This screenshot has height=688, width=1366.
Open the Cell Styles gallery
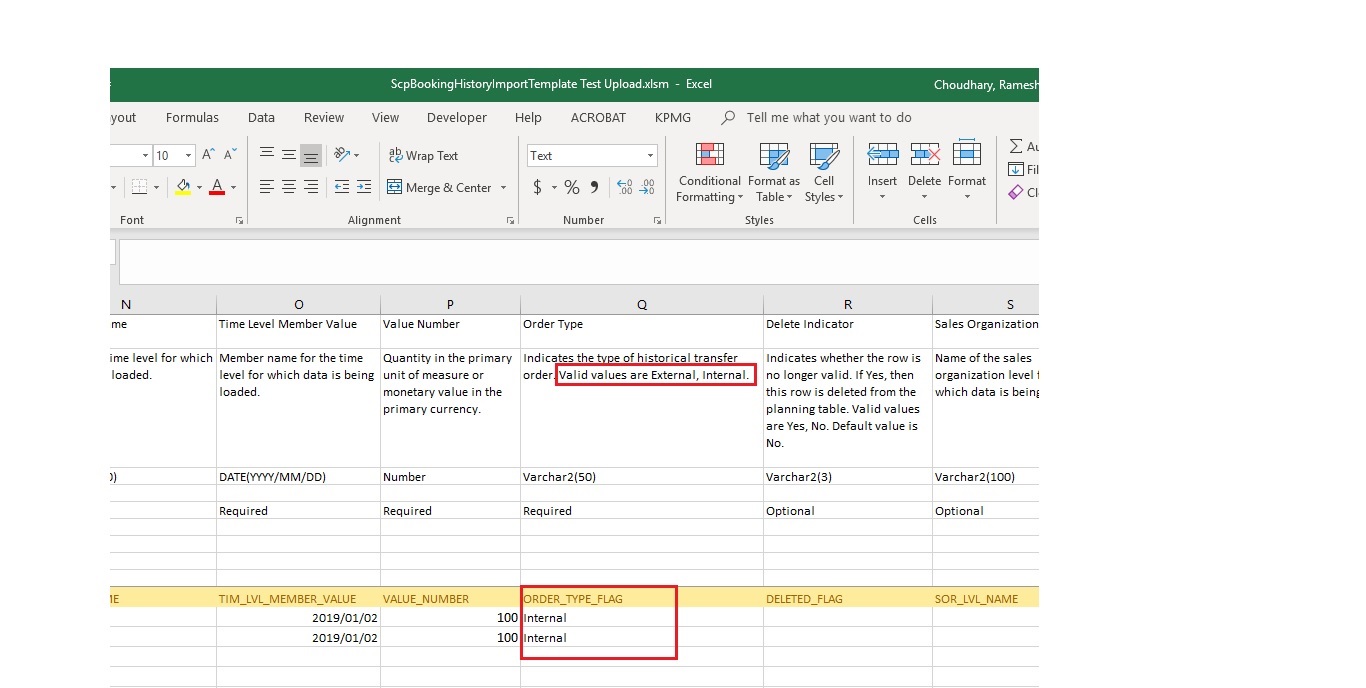point(823,172)
